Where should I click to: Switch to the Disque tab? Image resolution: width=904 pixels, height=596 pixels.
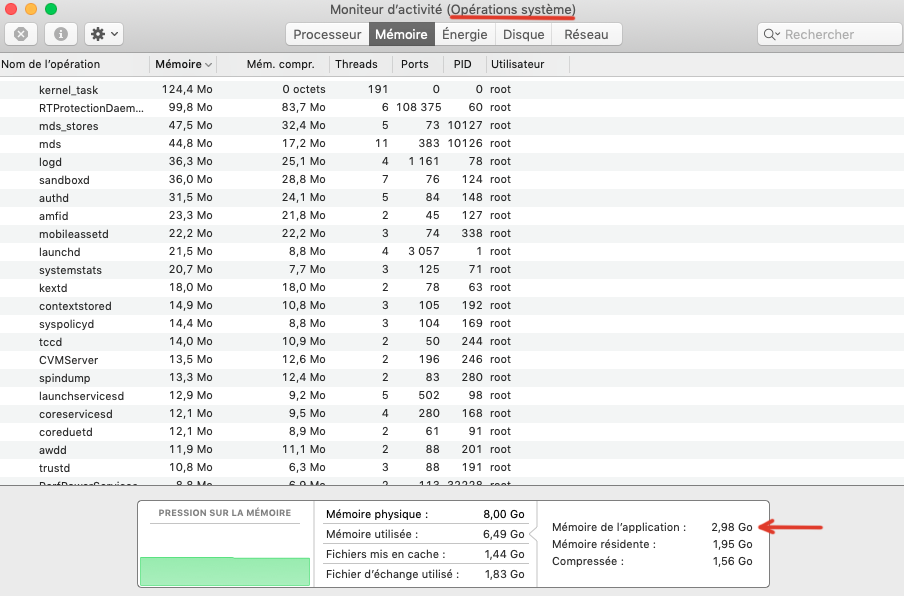pos(523,35)
